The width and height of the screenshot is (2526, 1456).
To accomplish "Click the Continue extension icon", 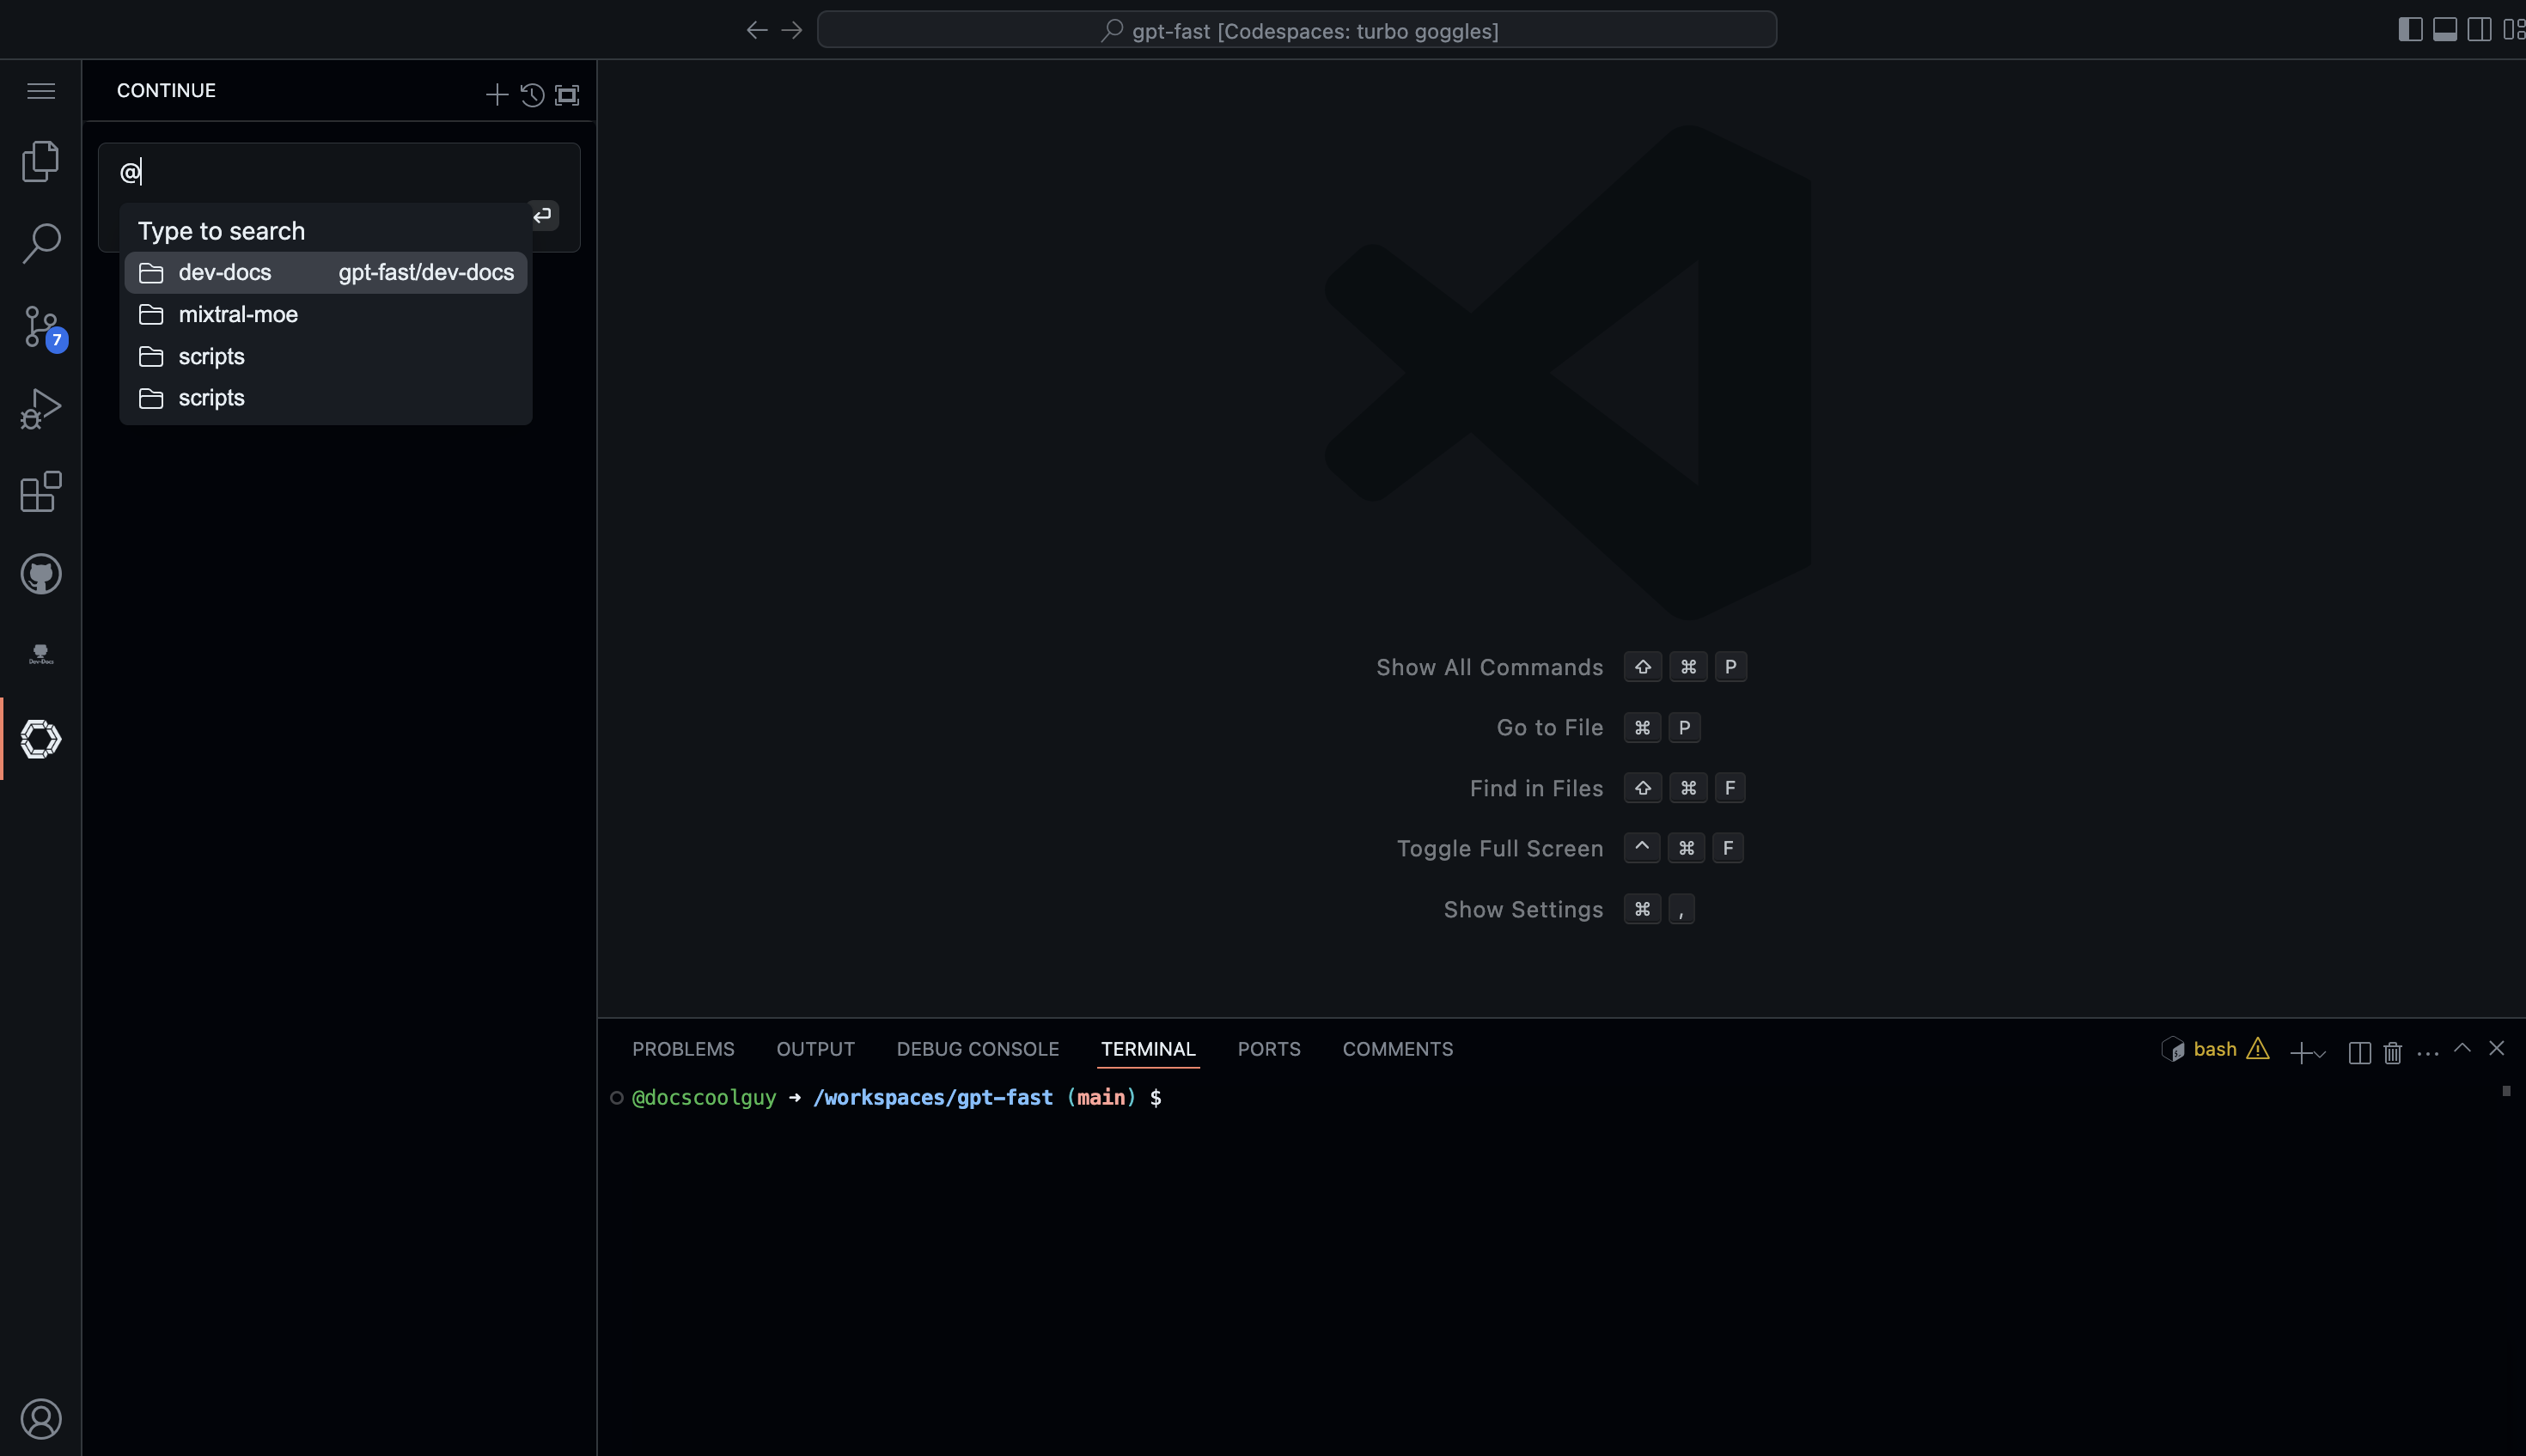I will [40, 739].
